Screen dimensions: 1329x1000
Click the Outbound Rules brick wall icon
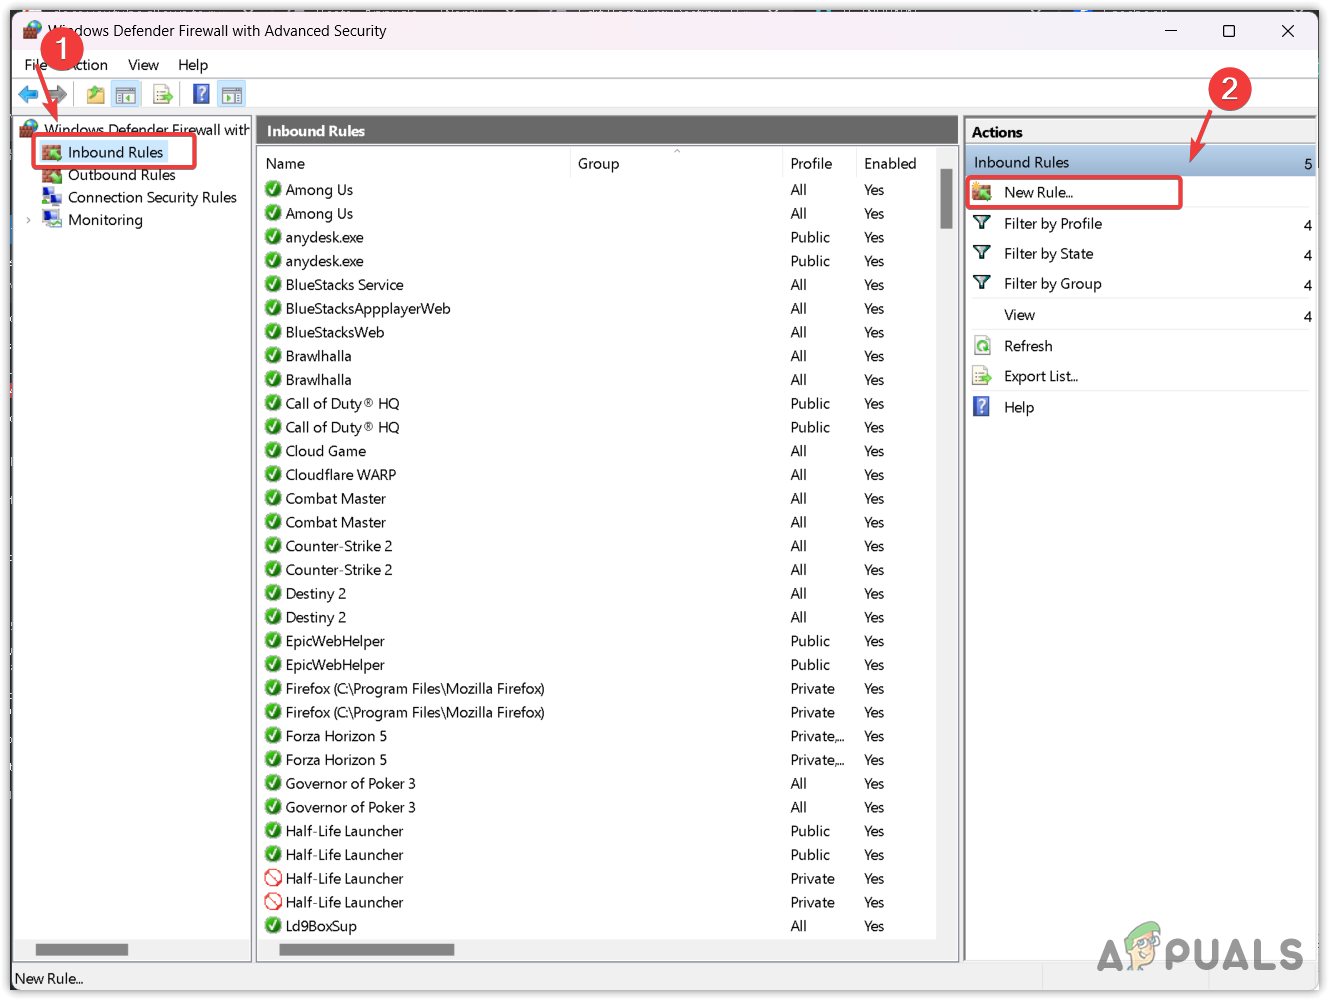click(x=52, y=175)
